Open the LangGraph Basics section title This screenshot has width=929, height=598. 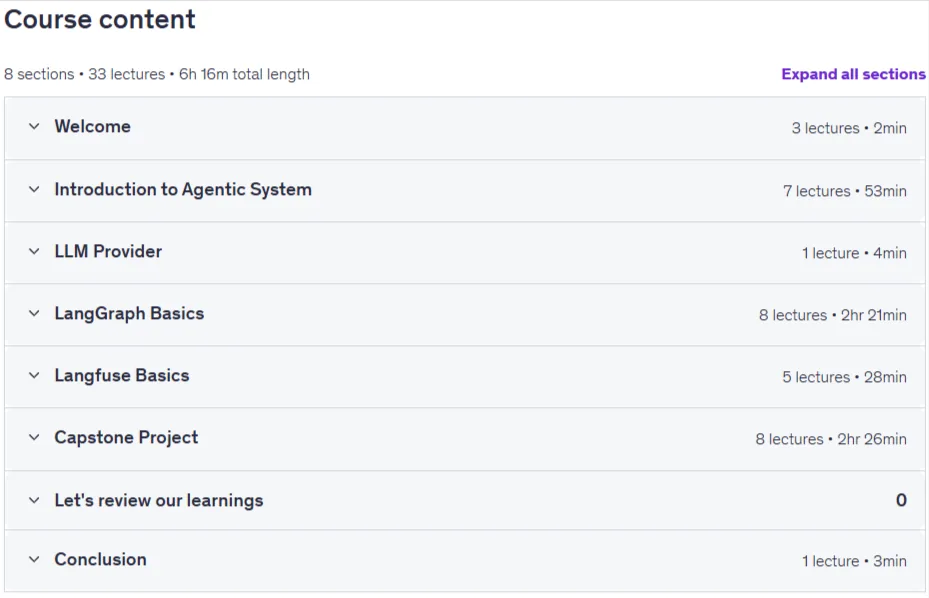point(129,314)
